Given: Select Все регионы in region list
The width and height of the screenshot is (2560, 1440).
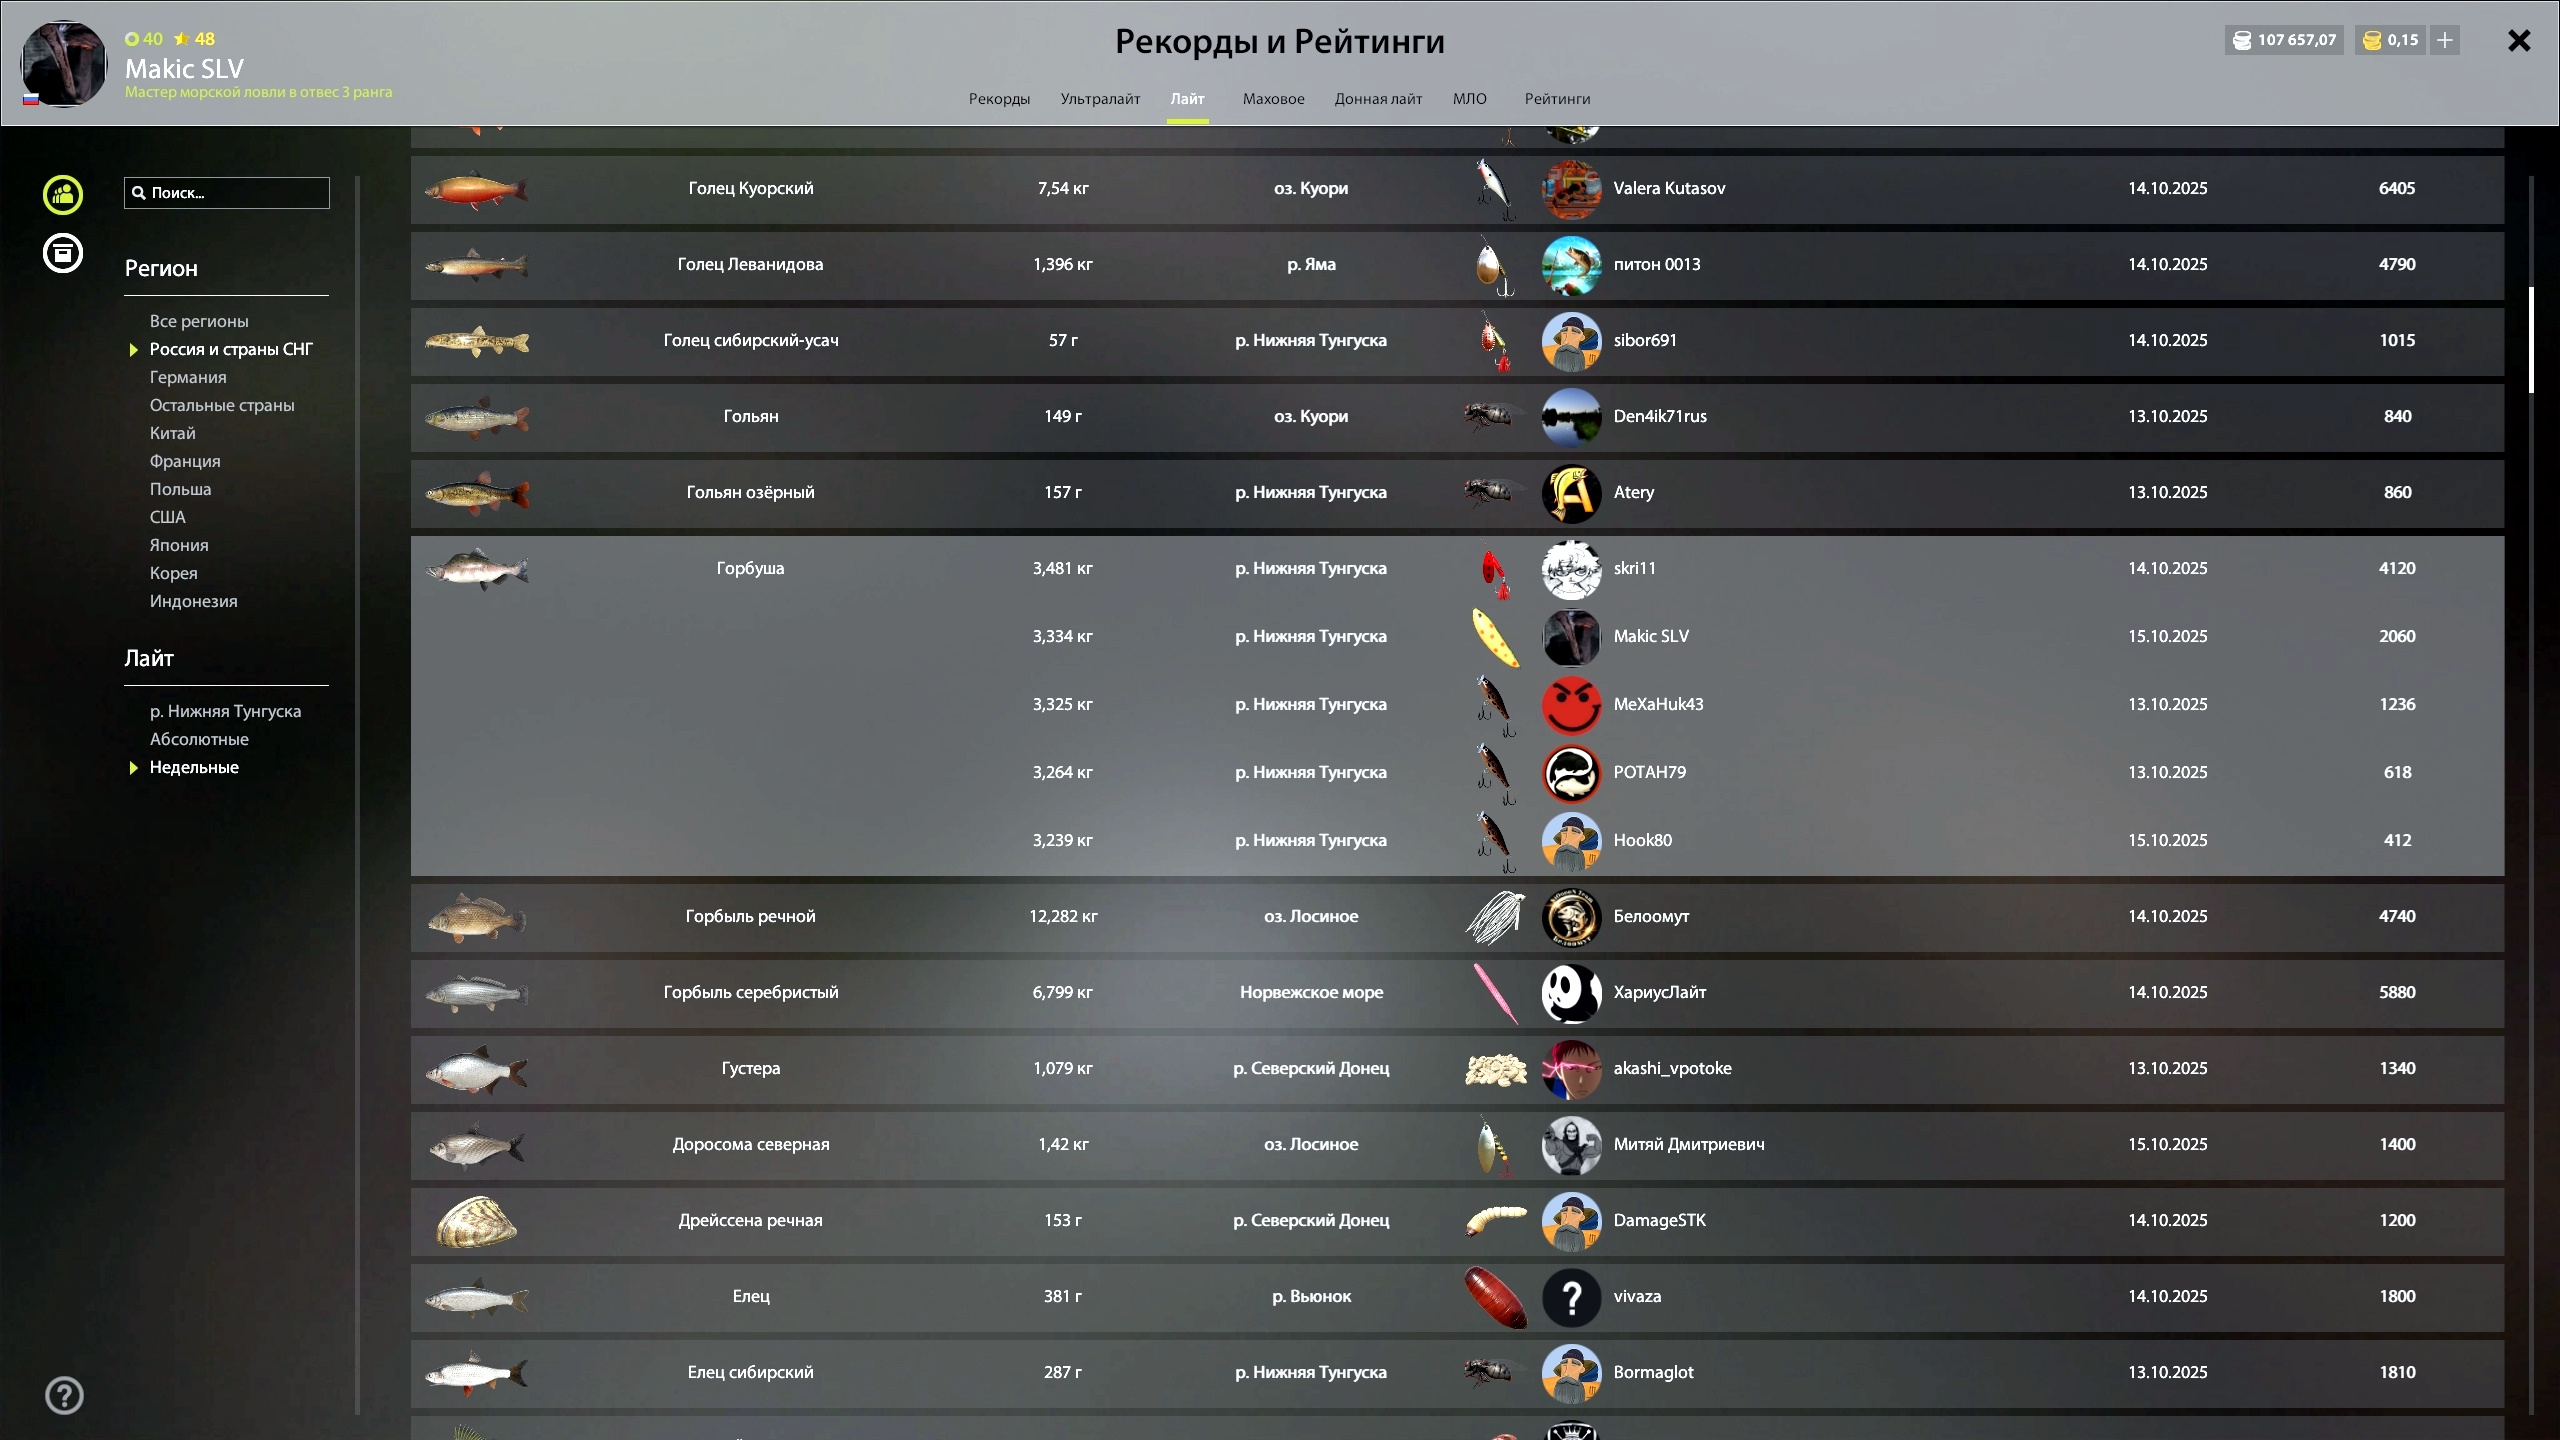Looking at the screenshot, I should click(x=199, y=321).
